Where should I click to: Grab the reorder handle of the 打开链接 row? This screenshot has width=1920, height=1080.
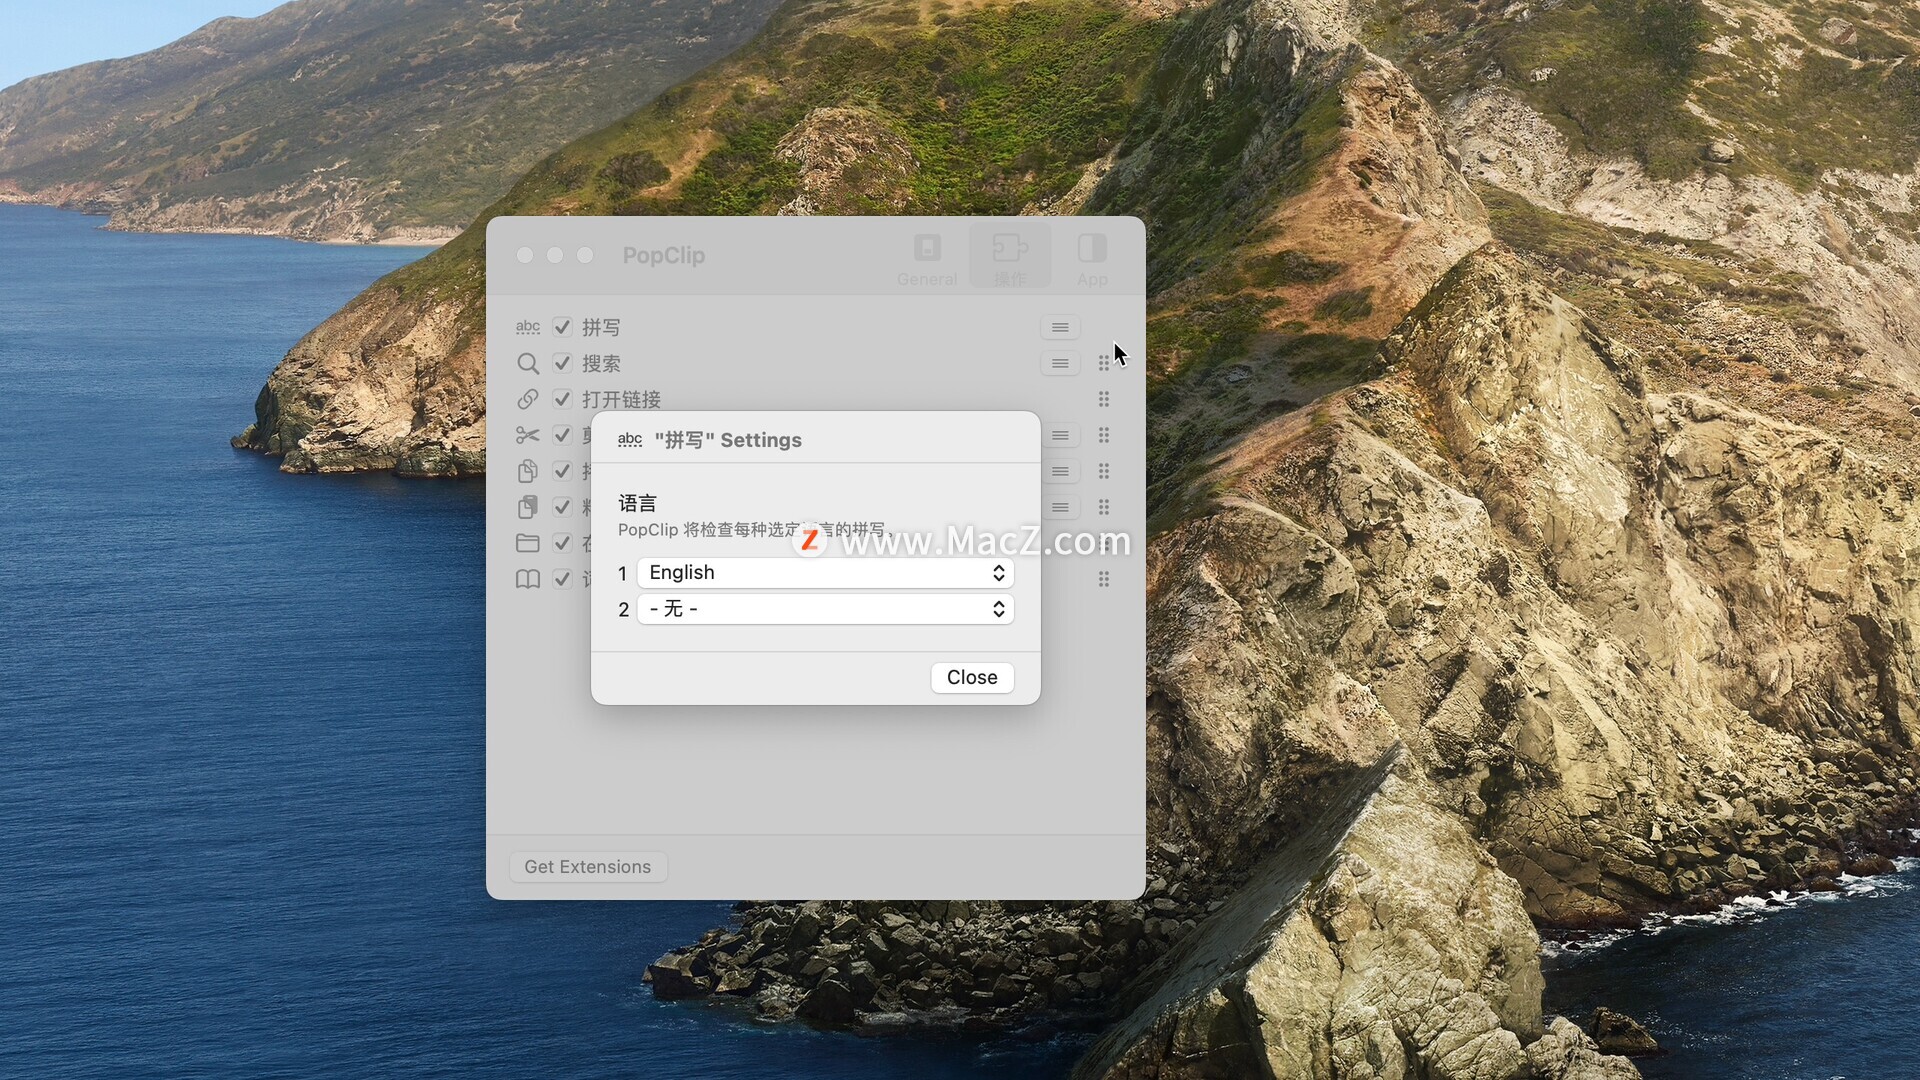(1104, 399)
